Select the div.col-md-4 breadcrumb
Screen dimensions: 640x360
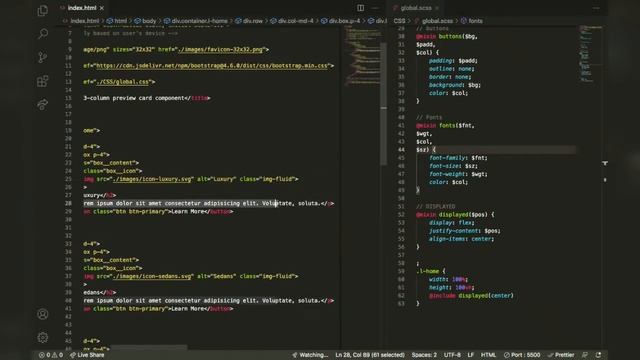click(292, 21)
